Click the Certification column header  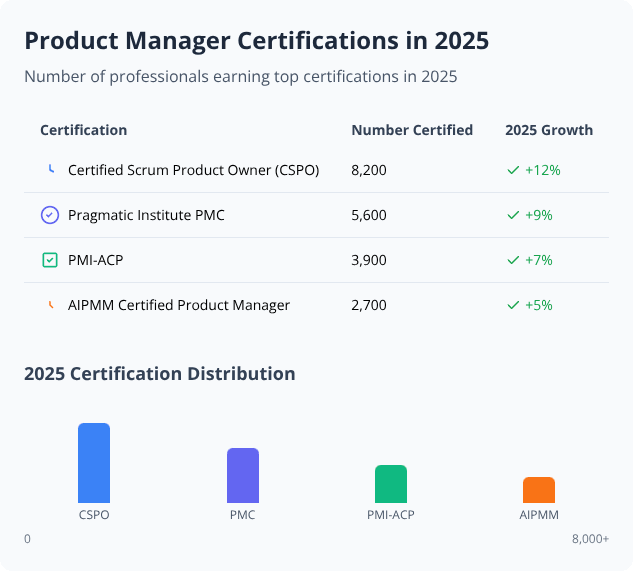(x=83, y=130)
